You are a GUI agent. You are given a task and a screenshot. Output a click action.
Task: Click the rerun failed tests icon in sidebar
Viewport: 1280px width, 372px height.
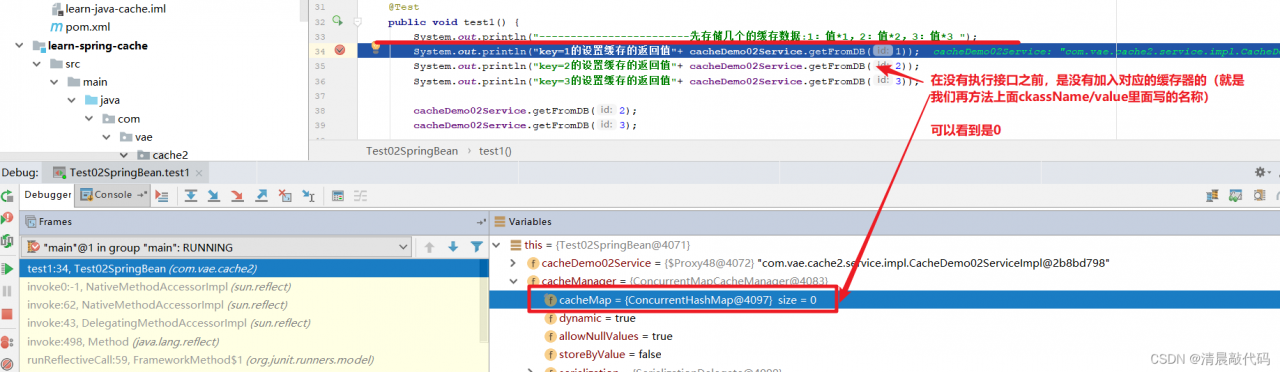click(x=8, y=217)
